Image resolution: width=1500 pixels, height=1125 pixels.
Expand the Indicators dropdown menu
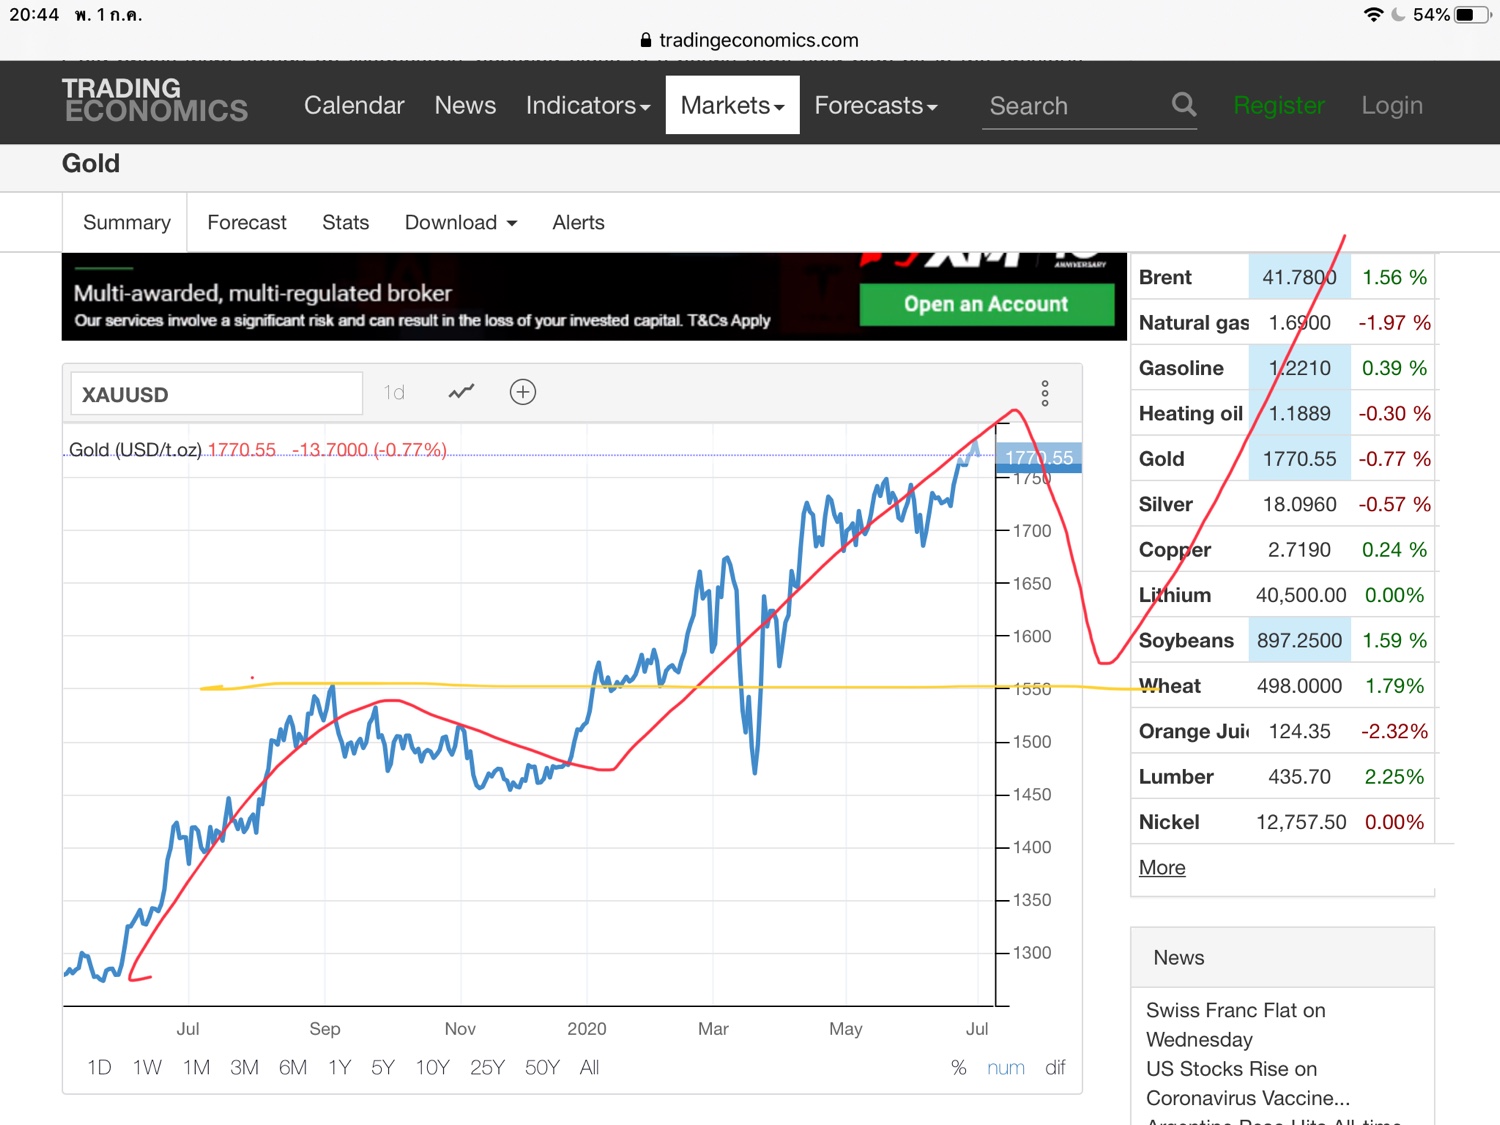588,105
